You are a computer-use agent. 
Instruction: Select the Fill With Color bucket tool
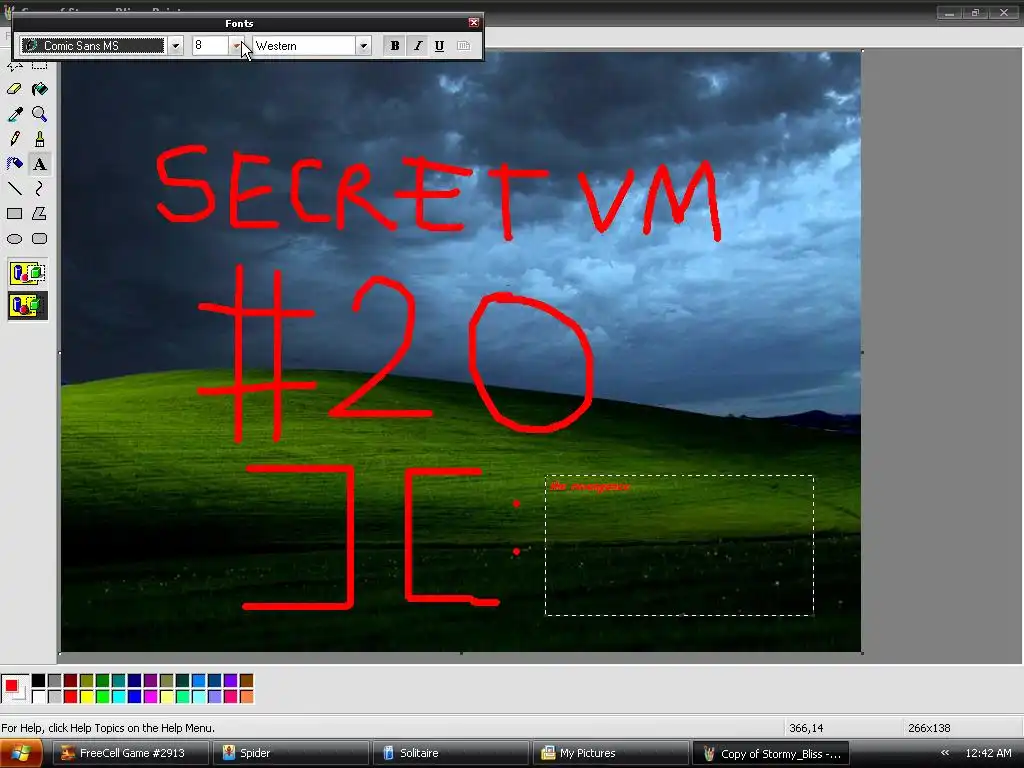click(x=40, y=89)
